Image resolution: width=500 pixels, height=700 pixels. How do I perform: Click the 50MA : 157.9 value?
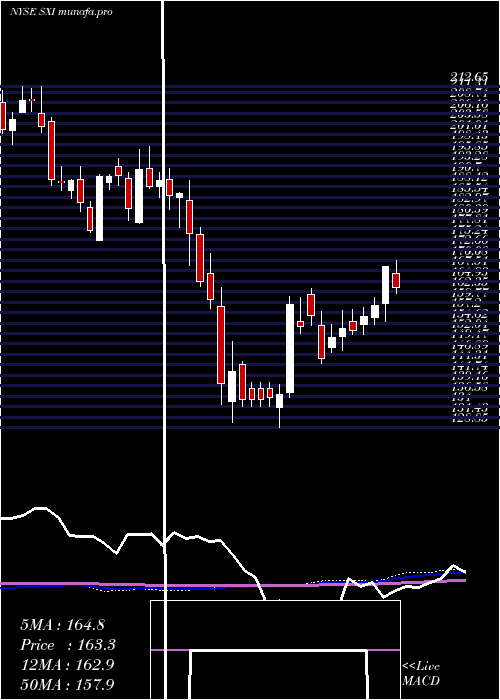point(67,684)
